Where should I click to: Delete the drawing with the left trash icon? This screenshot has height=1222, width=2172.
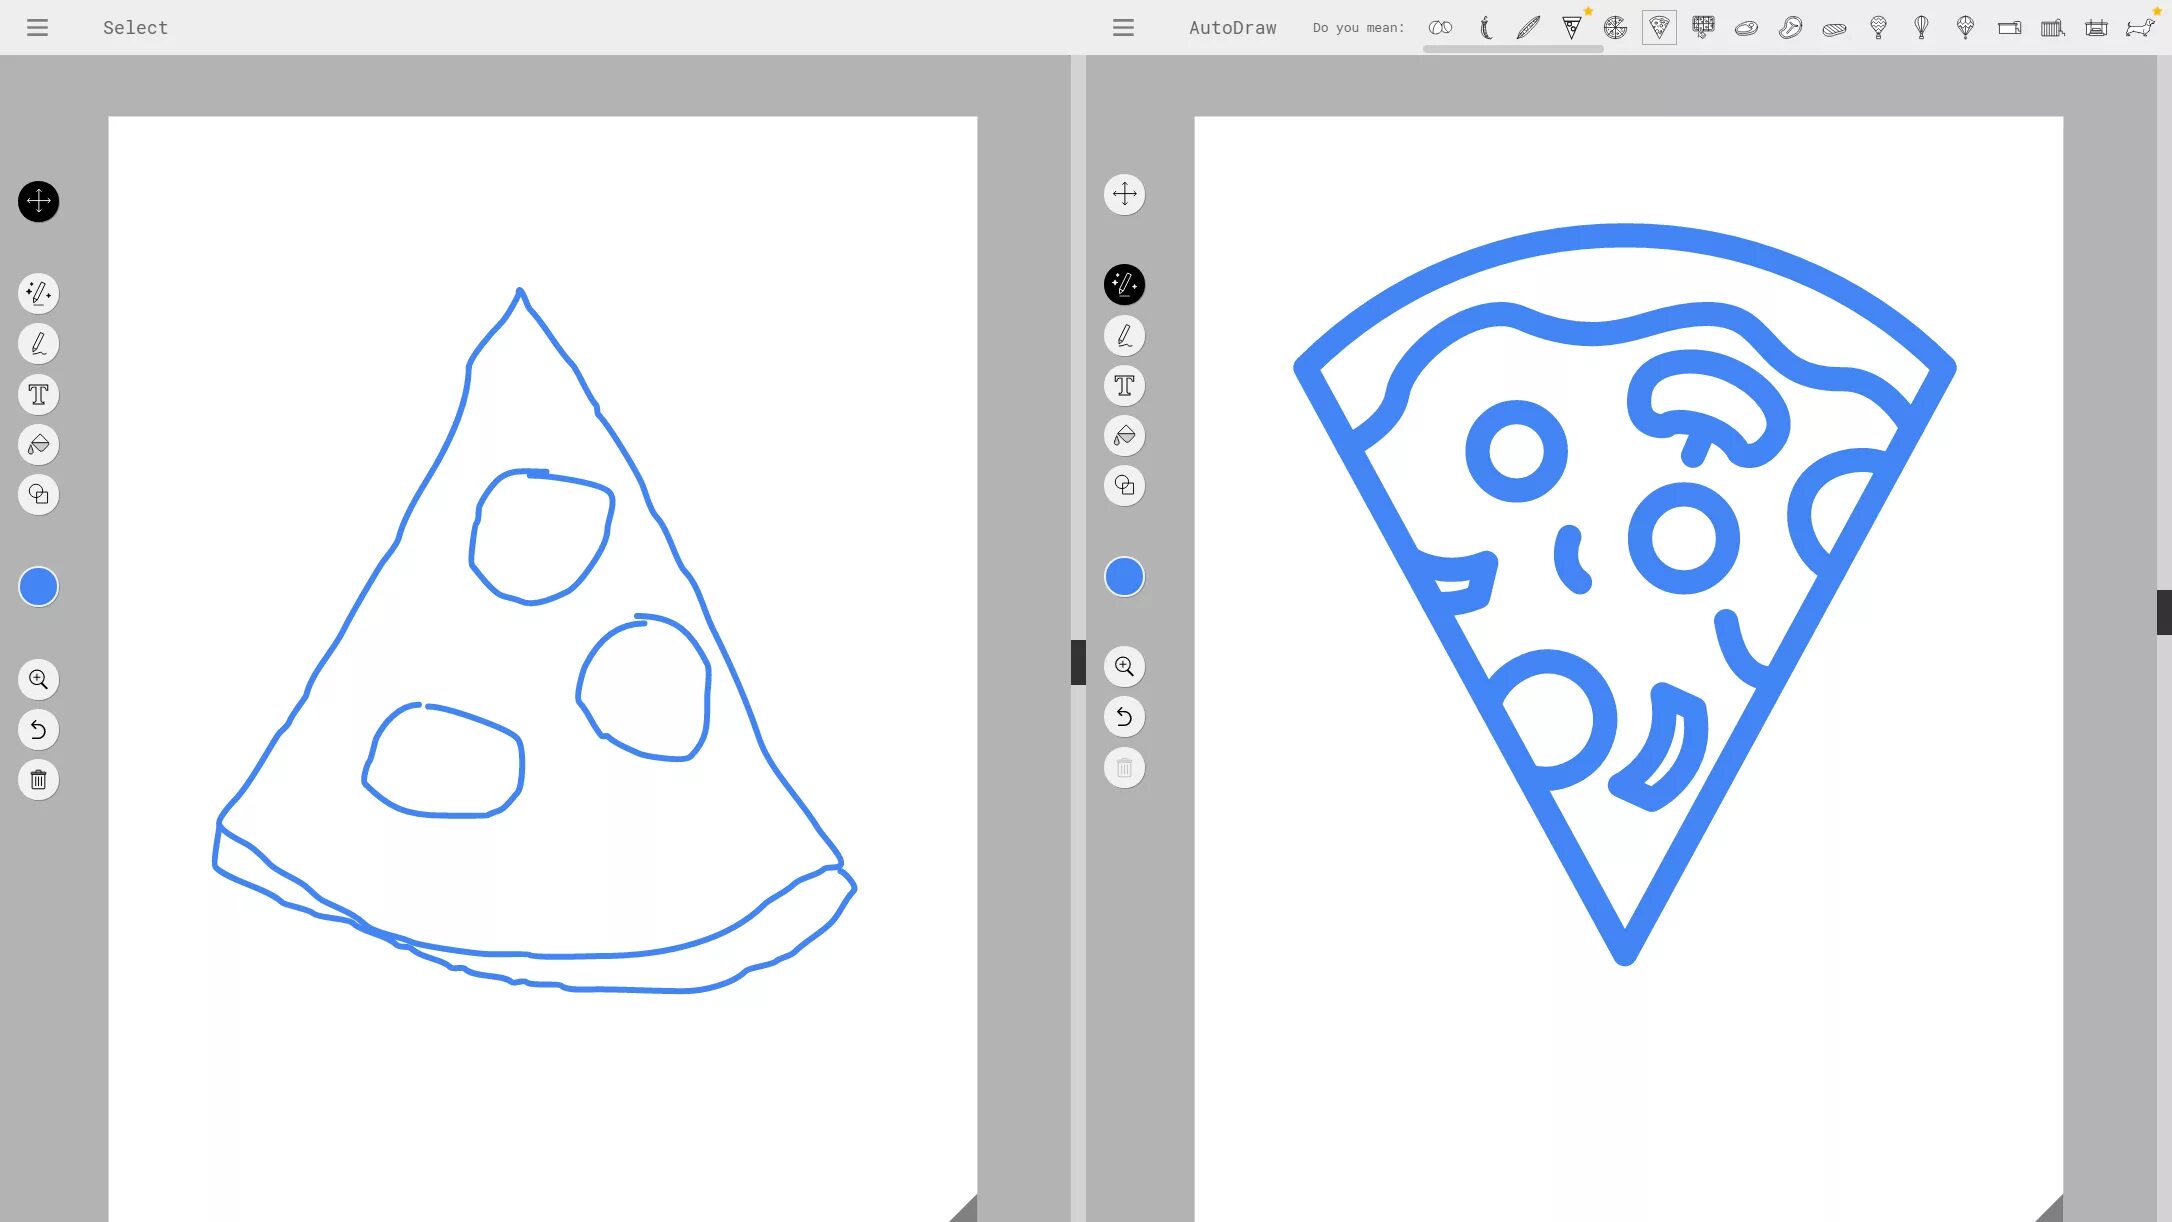point(38,780)
